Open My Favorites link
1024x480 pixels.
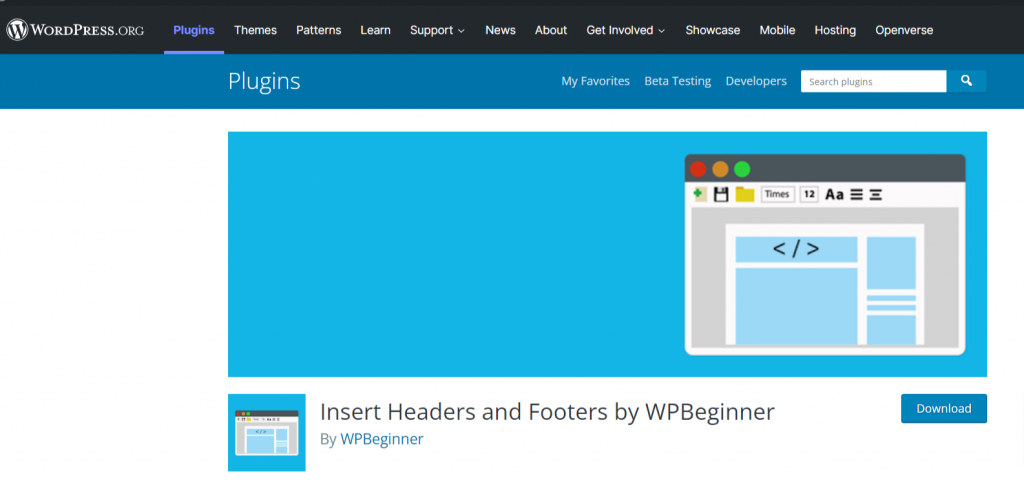596,81
